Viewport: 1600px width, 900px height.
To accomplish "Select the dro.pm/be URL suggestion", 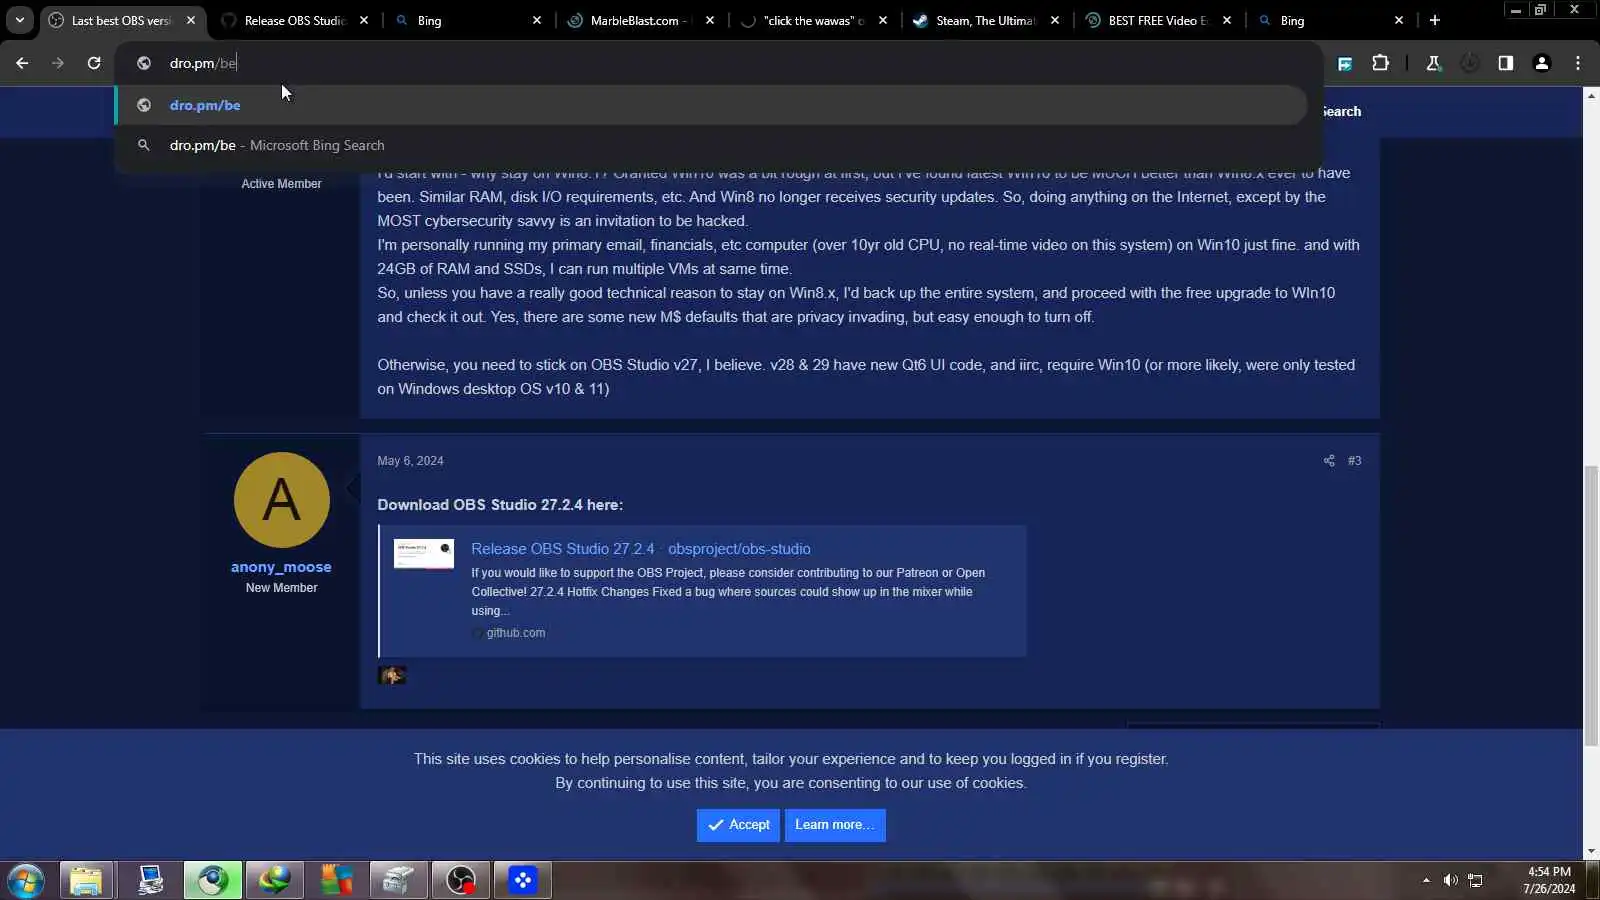I will [x=710, y=105].
